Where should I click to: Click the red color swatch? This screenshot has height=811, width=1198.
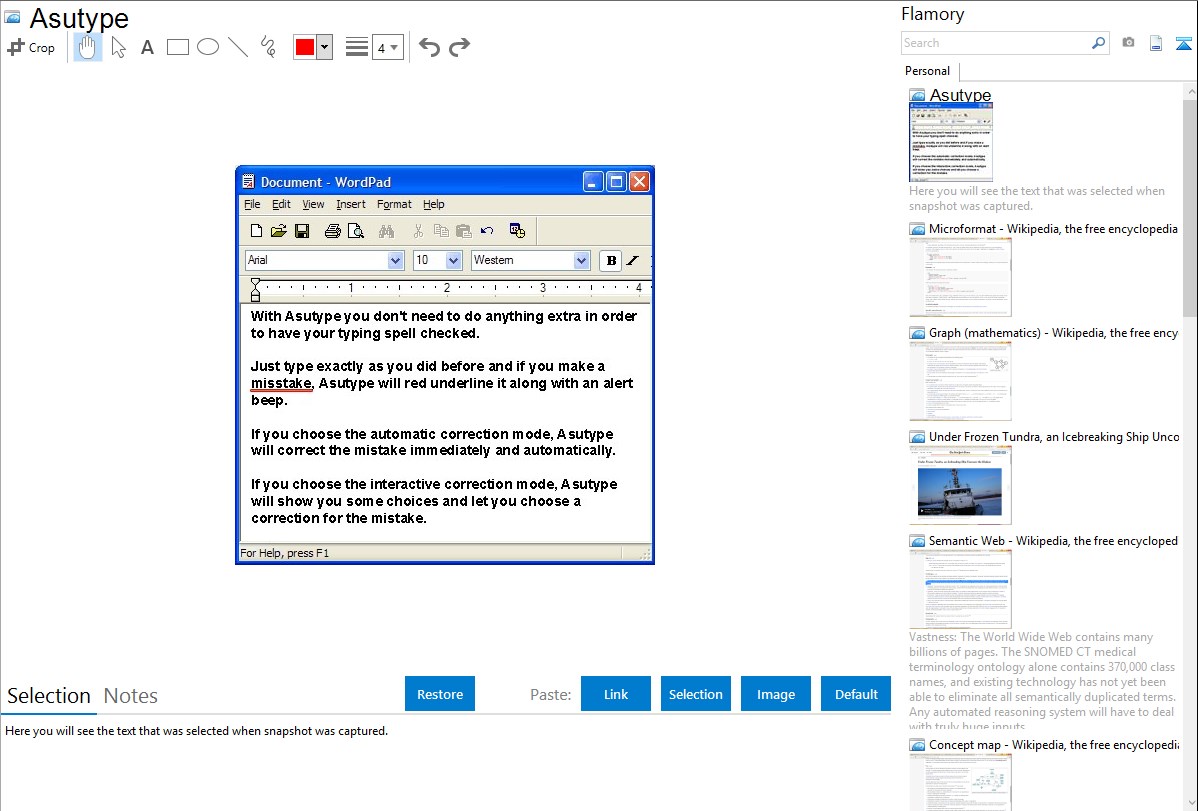click(305, 47)
